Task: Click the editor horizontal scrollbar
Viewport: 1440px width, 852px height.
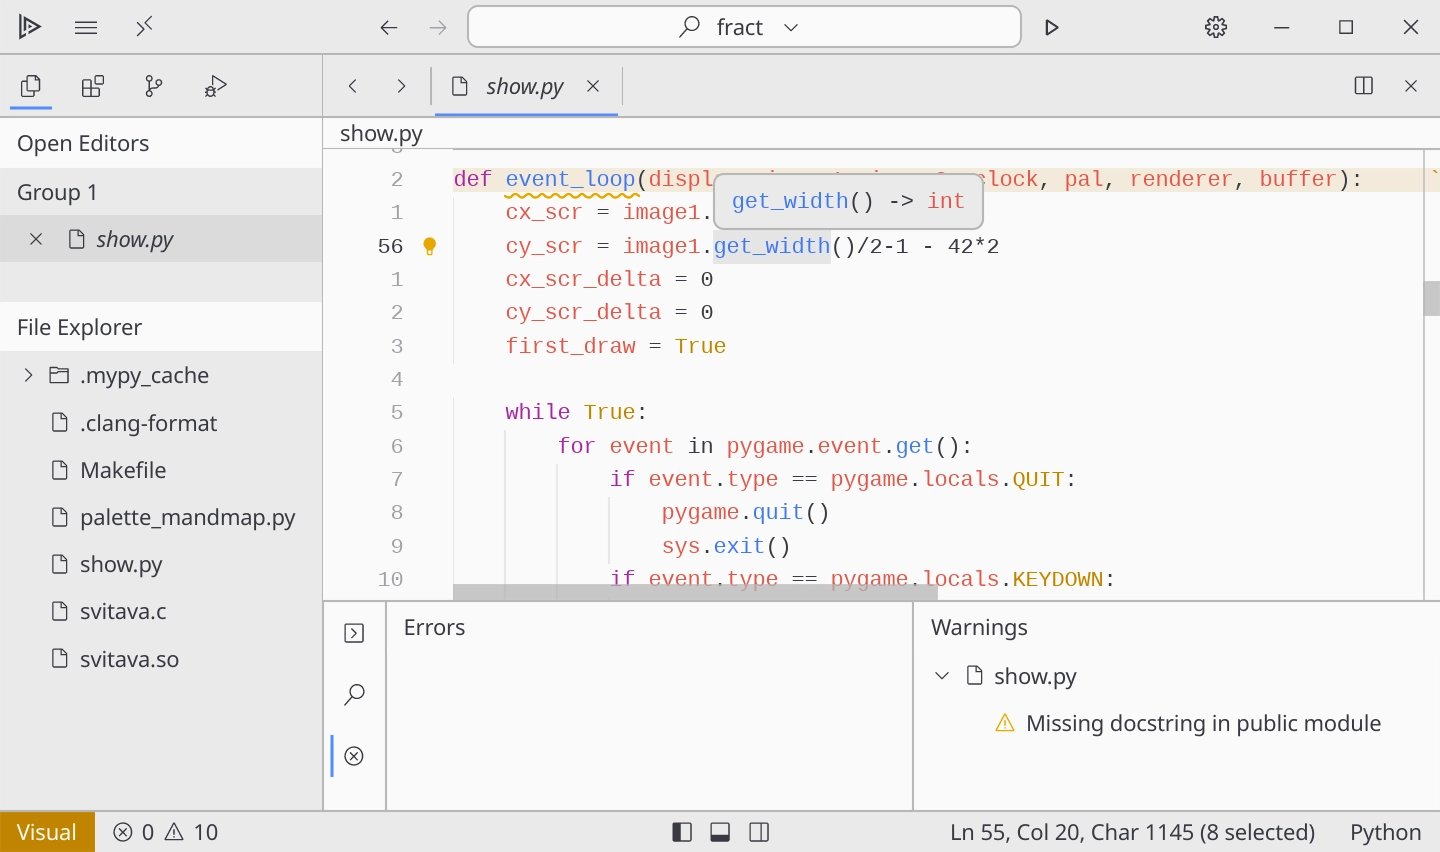Action: 695,593
